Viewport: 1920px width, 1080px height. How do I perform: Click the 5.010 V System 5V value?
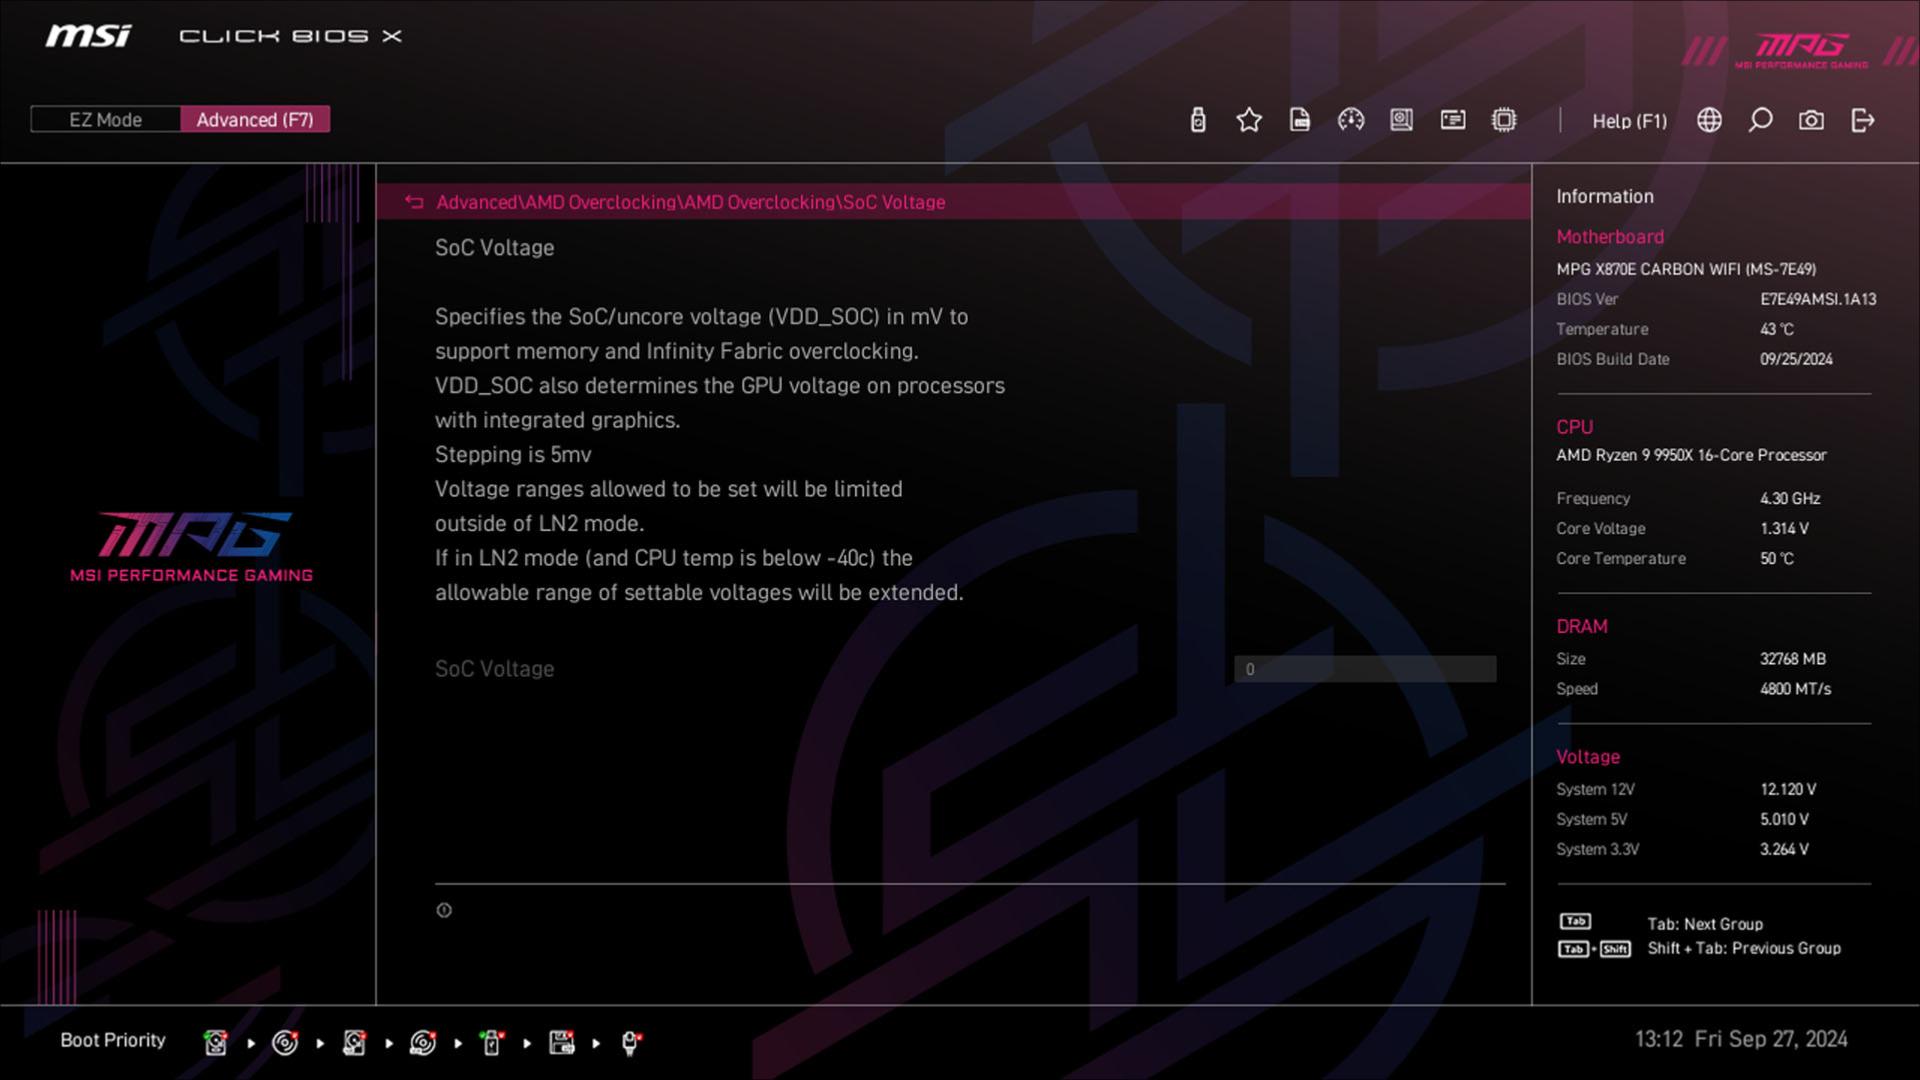[x=1784, y=819]
